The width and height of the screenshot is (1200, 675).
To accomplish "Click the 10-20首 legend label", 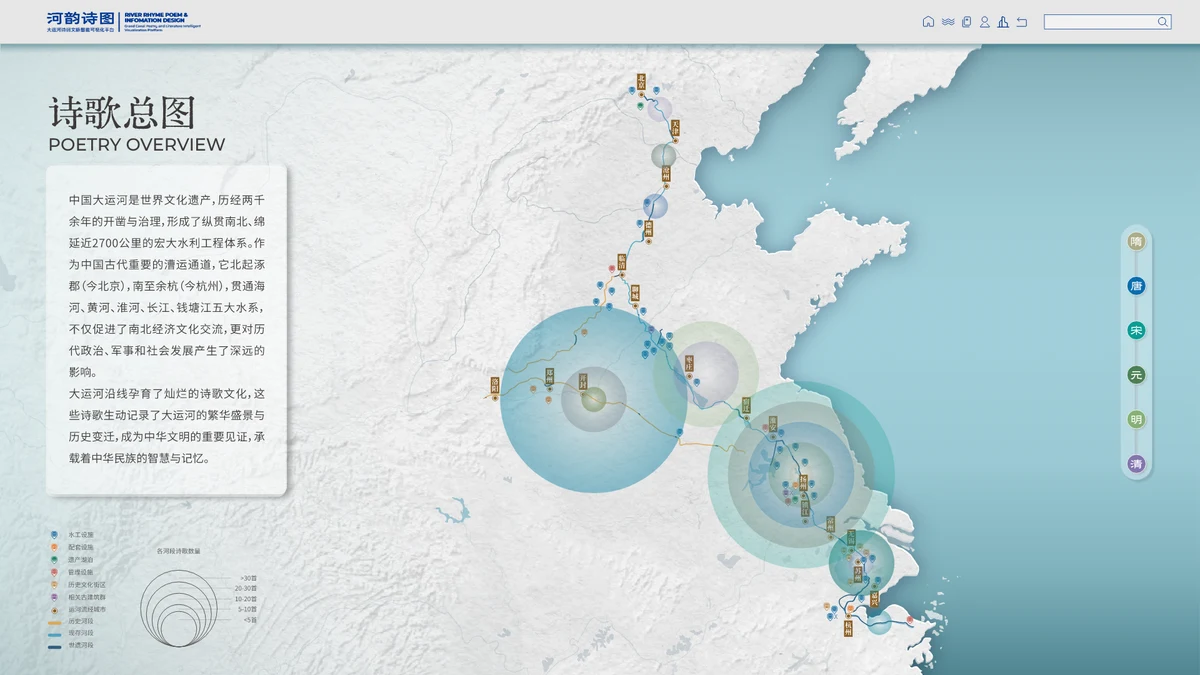I will (x=246, y=599).
